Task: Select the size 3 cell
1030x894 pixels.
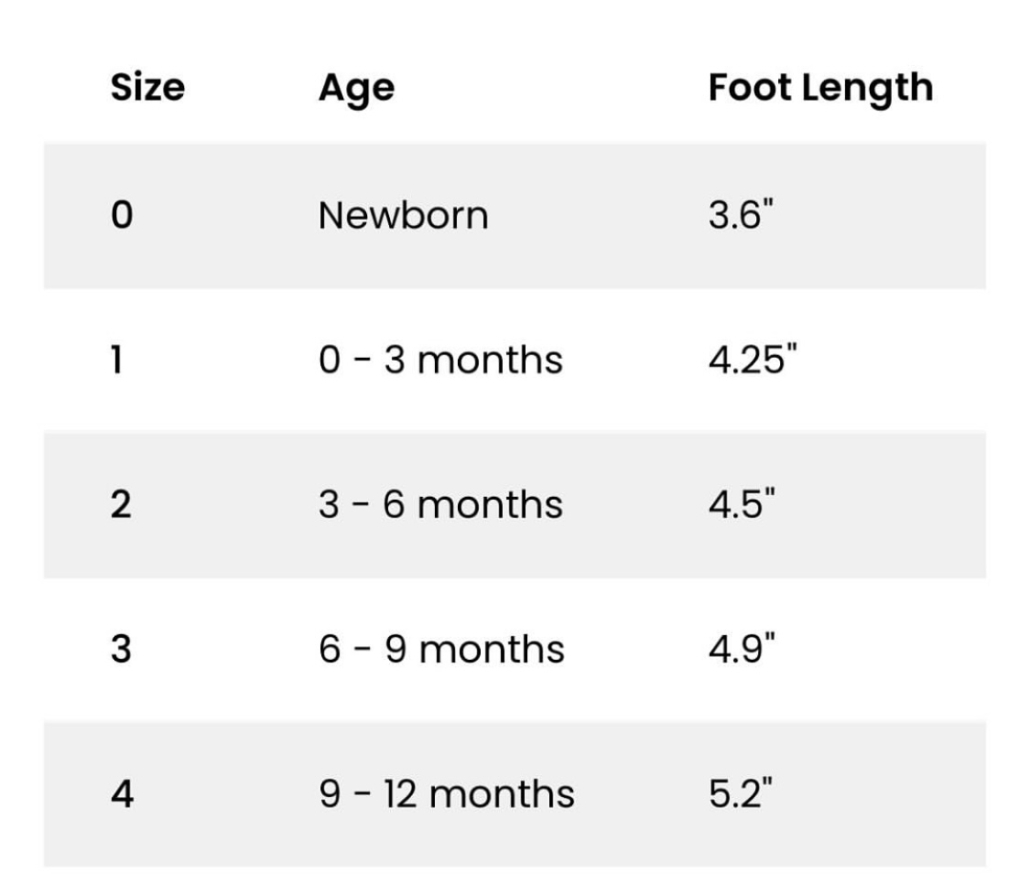Action: point(122,649)
